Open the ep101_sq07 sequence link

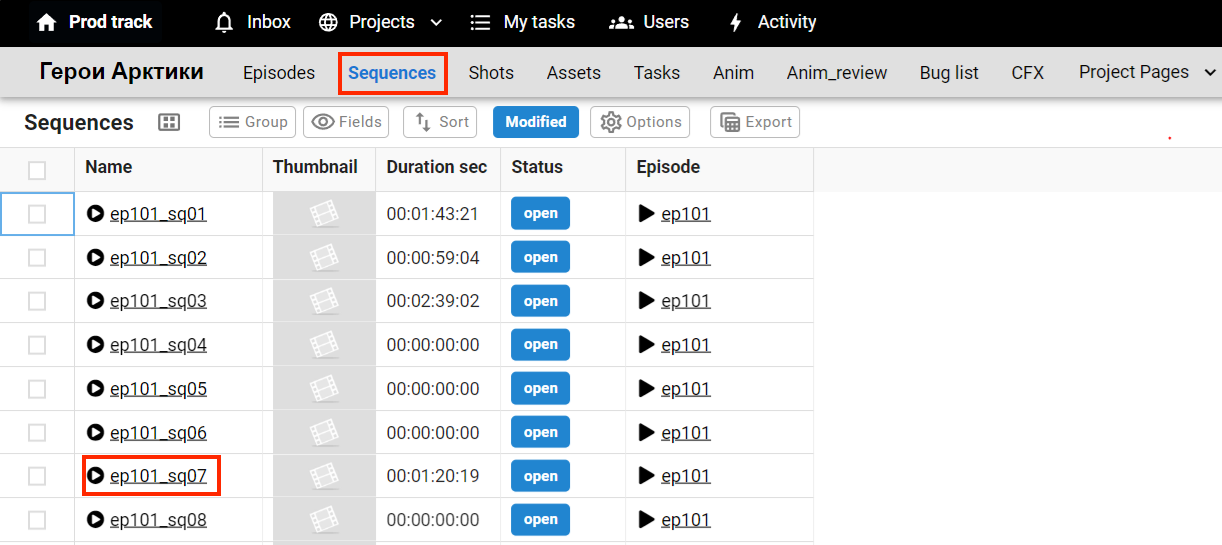coord(158,476)
